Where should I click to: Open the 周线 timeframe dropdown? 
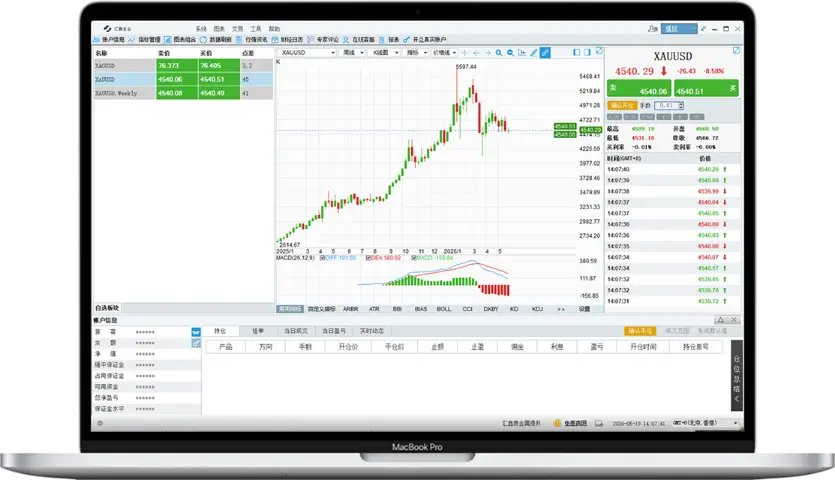[353, 53]
